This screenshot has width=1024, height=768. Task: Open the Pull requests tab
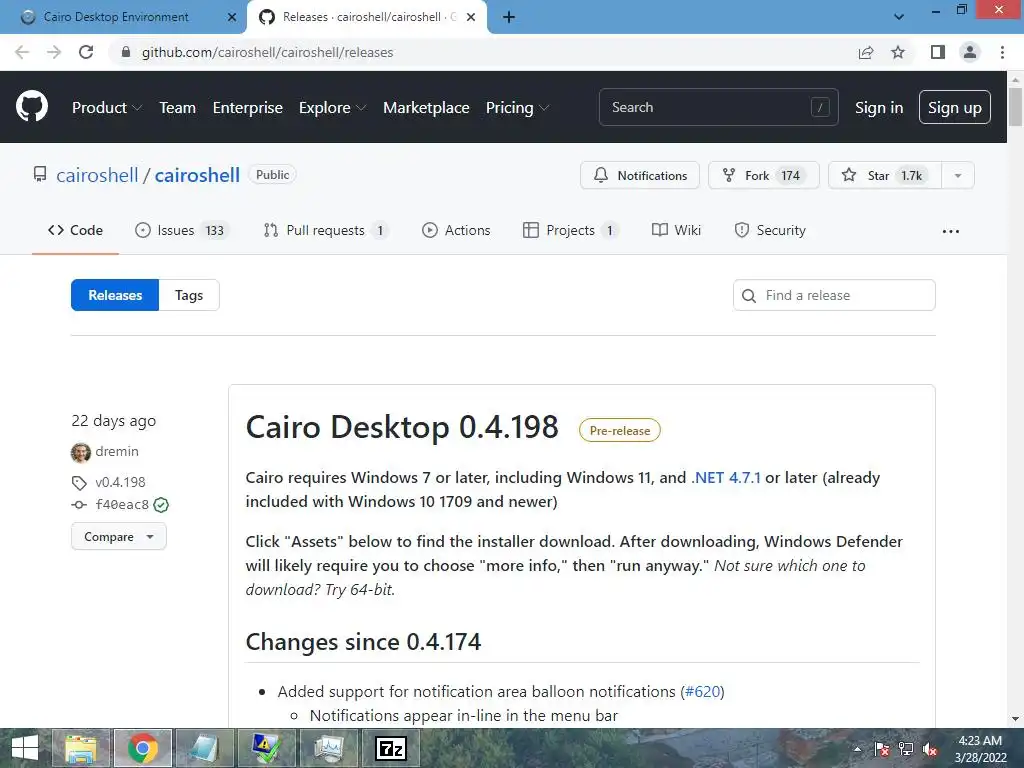pyautogui.click(x=326, y=231)
